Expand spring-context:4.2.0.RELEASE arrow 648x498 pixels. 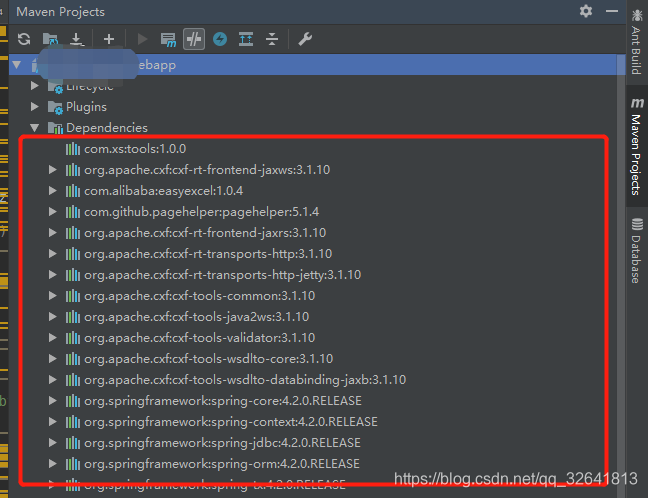pos(52,422)
